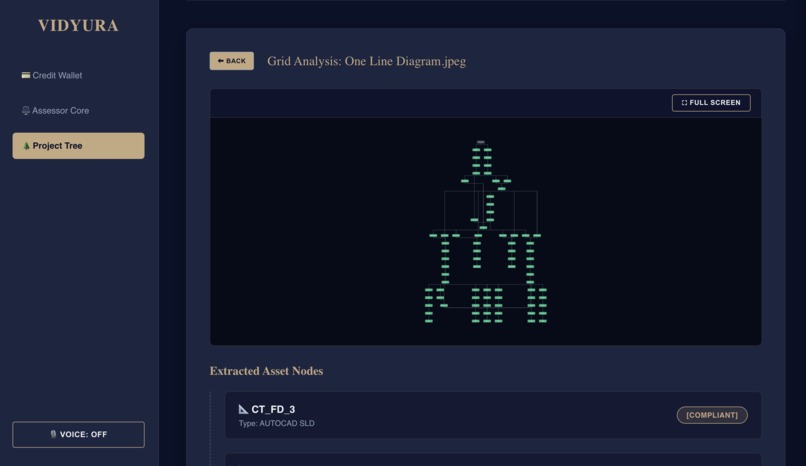
Task: Toggle the Voice: Off switch
Action: coord(78,435)
